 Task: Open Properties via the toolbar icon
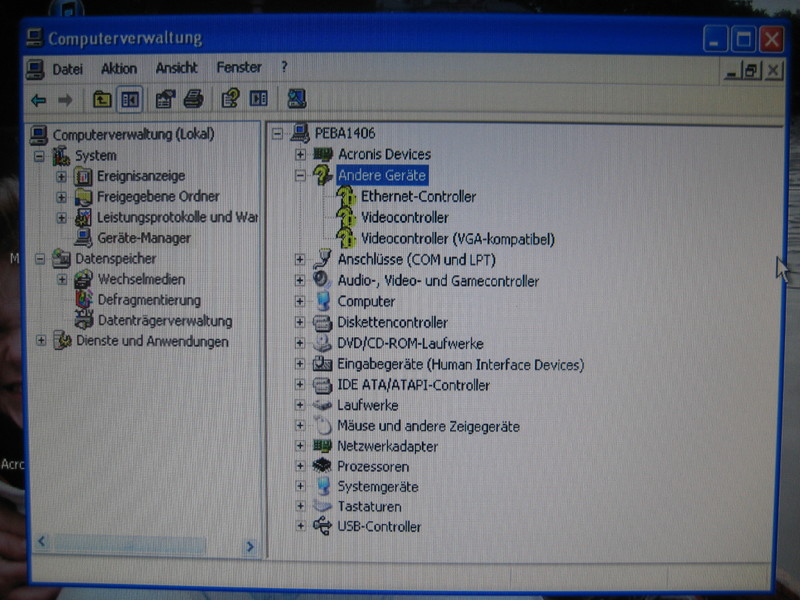[x=165, y=99]
